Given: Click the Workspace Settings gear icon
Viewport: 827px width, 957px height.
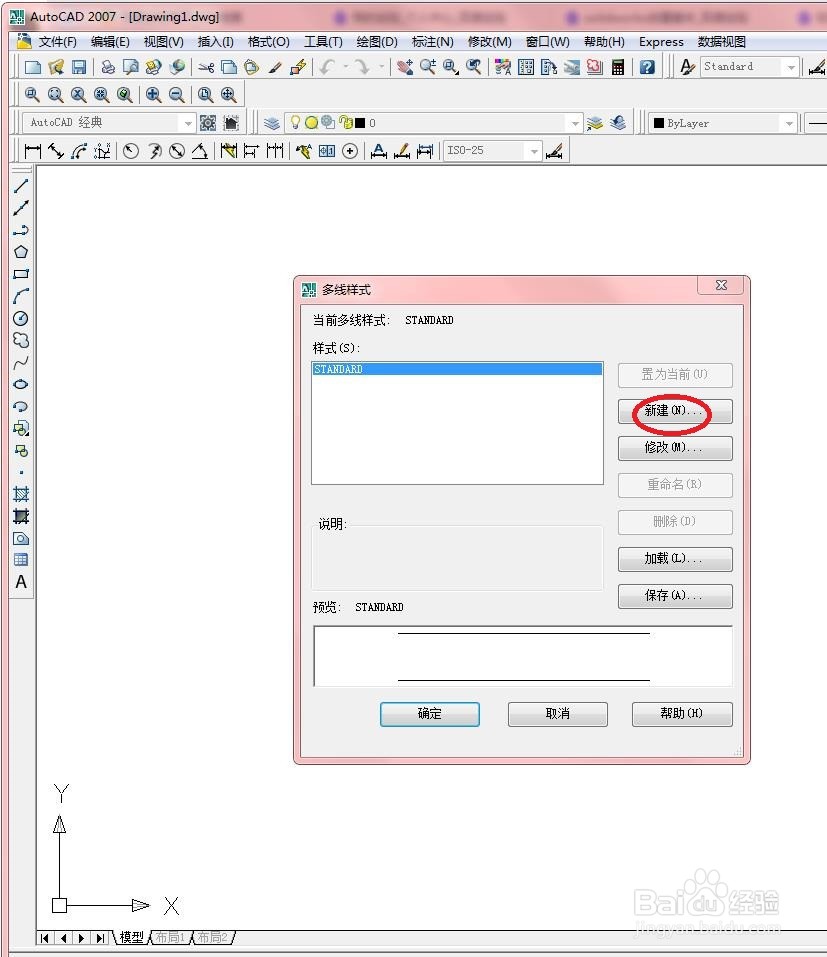Looking at the screenshot, I should point(208,123).
